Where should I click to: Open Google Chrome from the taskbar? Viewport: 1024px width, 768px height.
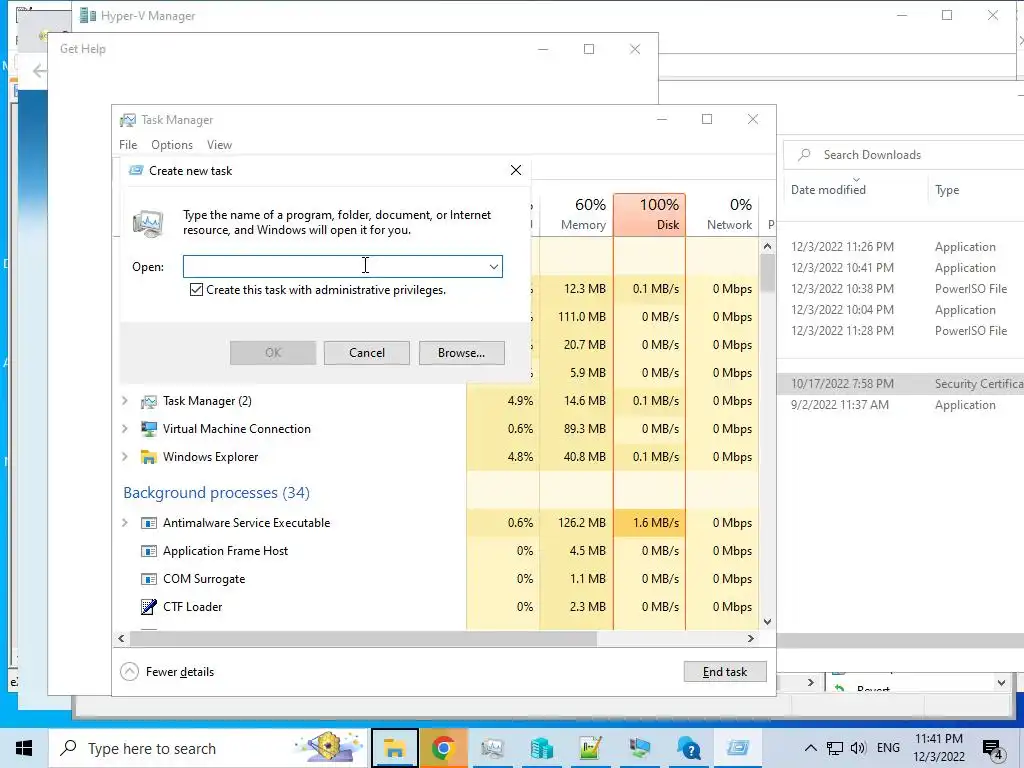(443, 748)
